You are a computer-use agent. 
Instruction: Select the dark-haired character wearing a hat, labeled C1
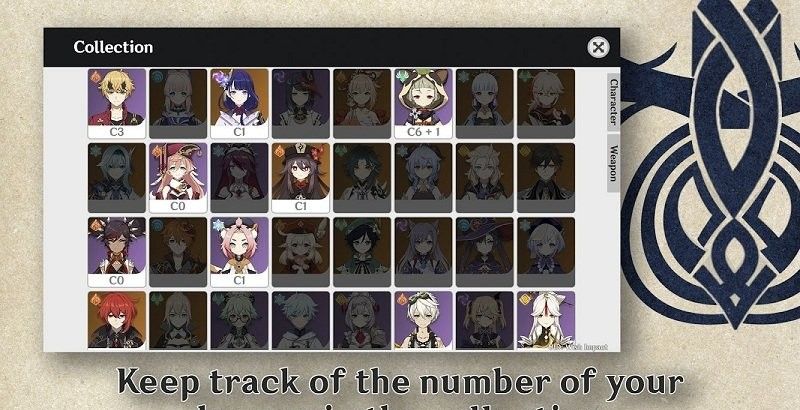tap(301, 178)
